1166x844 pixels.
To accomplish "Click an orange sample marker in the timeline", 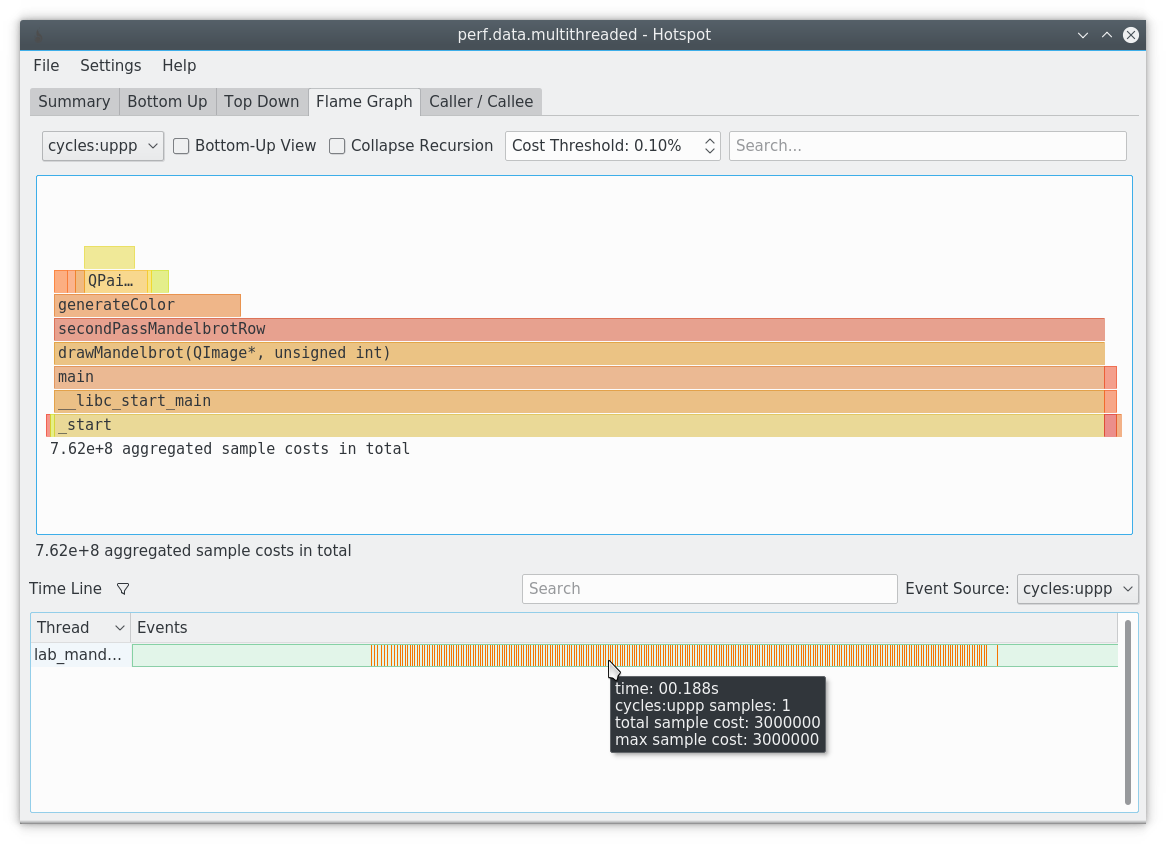I will pos(500,655).
